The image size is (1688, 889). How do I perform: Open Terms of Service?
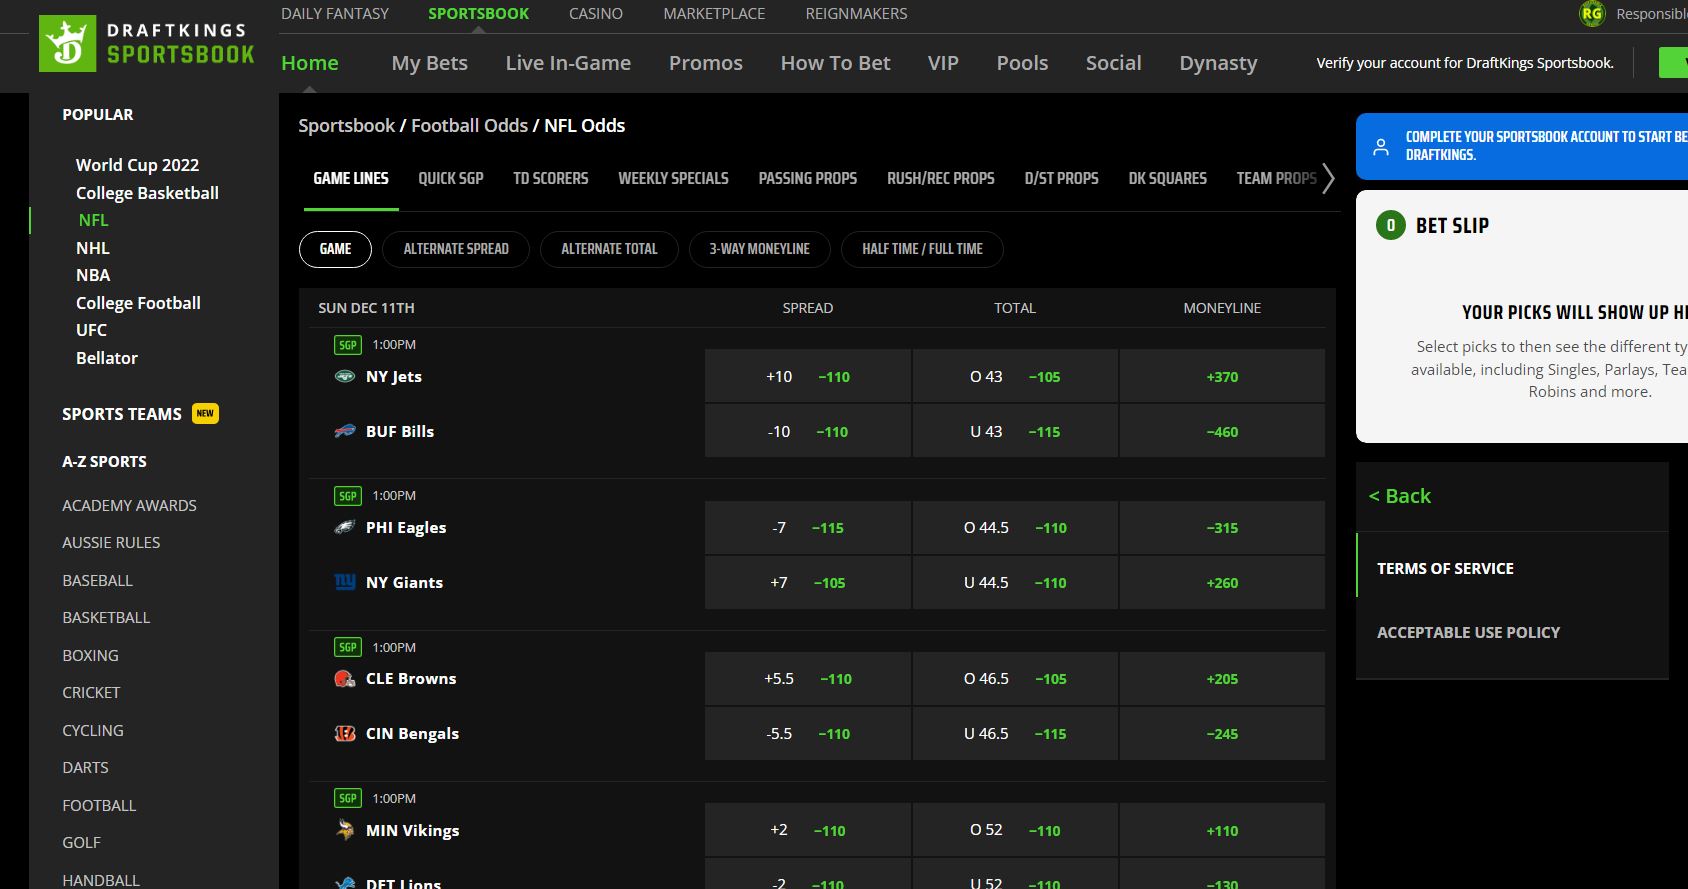[x=1445, y=568]
